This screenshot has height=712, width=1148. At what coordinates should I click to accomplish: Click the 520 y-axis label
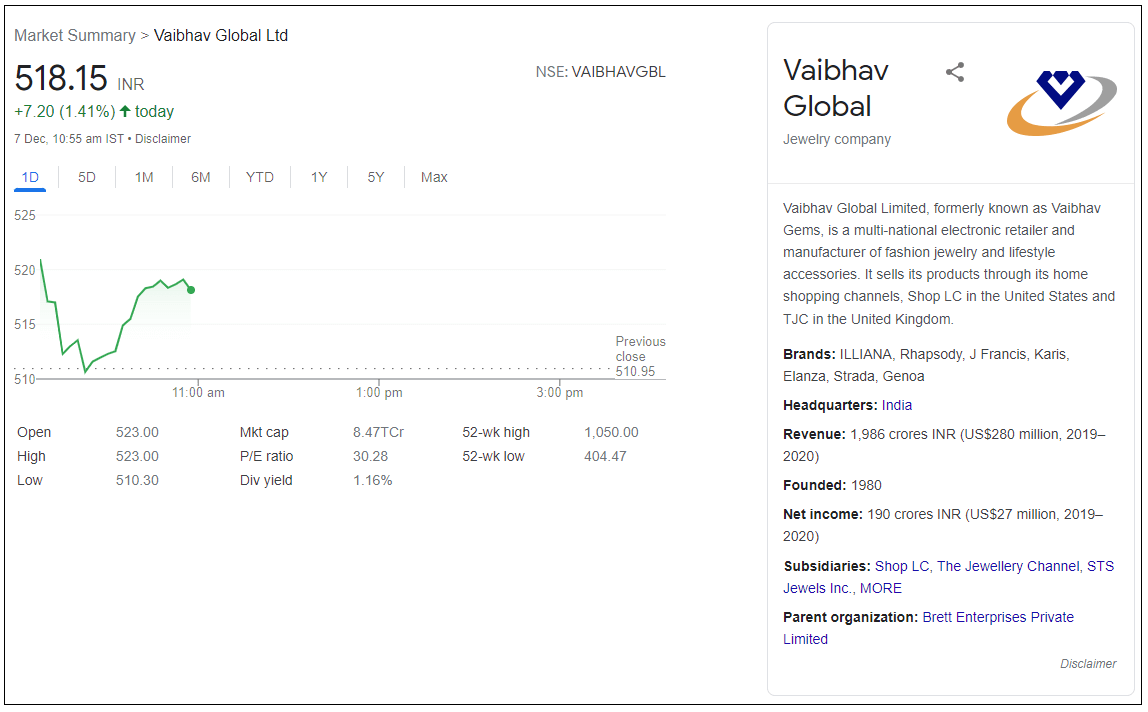[x=25, y=270]
